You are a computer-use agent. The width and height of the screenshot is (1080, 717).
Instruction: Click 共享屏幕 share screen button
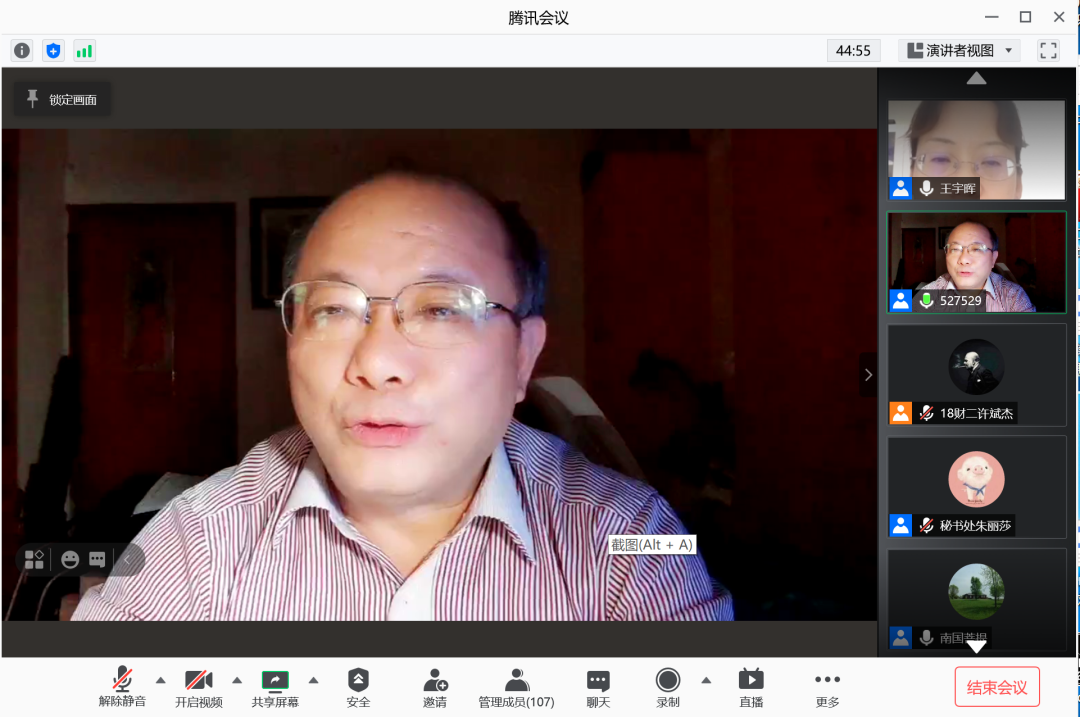click(275, 688)
